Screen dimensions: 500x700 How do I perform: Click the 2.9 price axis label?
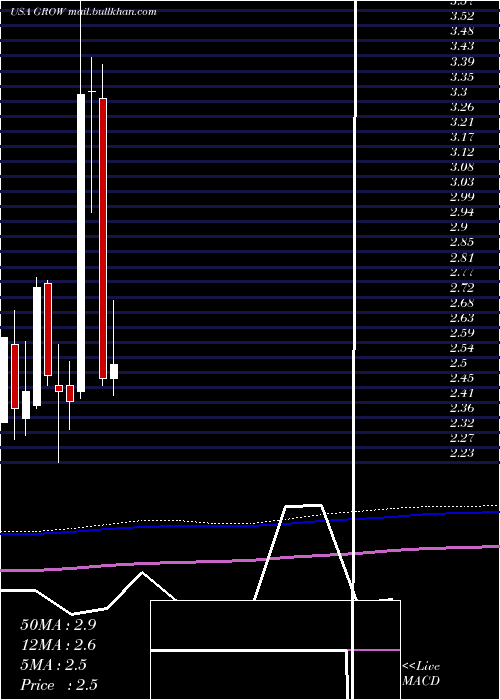click(458, 227)
